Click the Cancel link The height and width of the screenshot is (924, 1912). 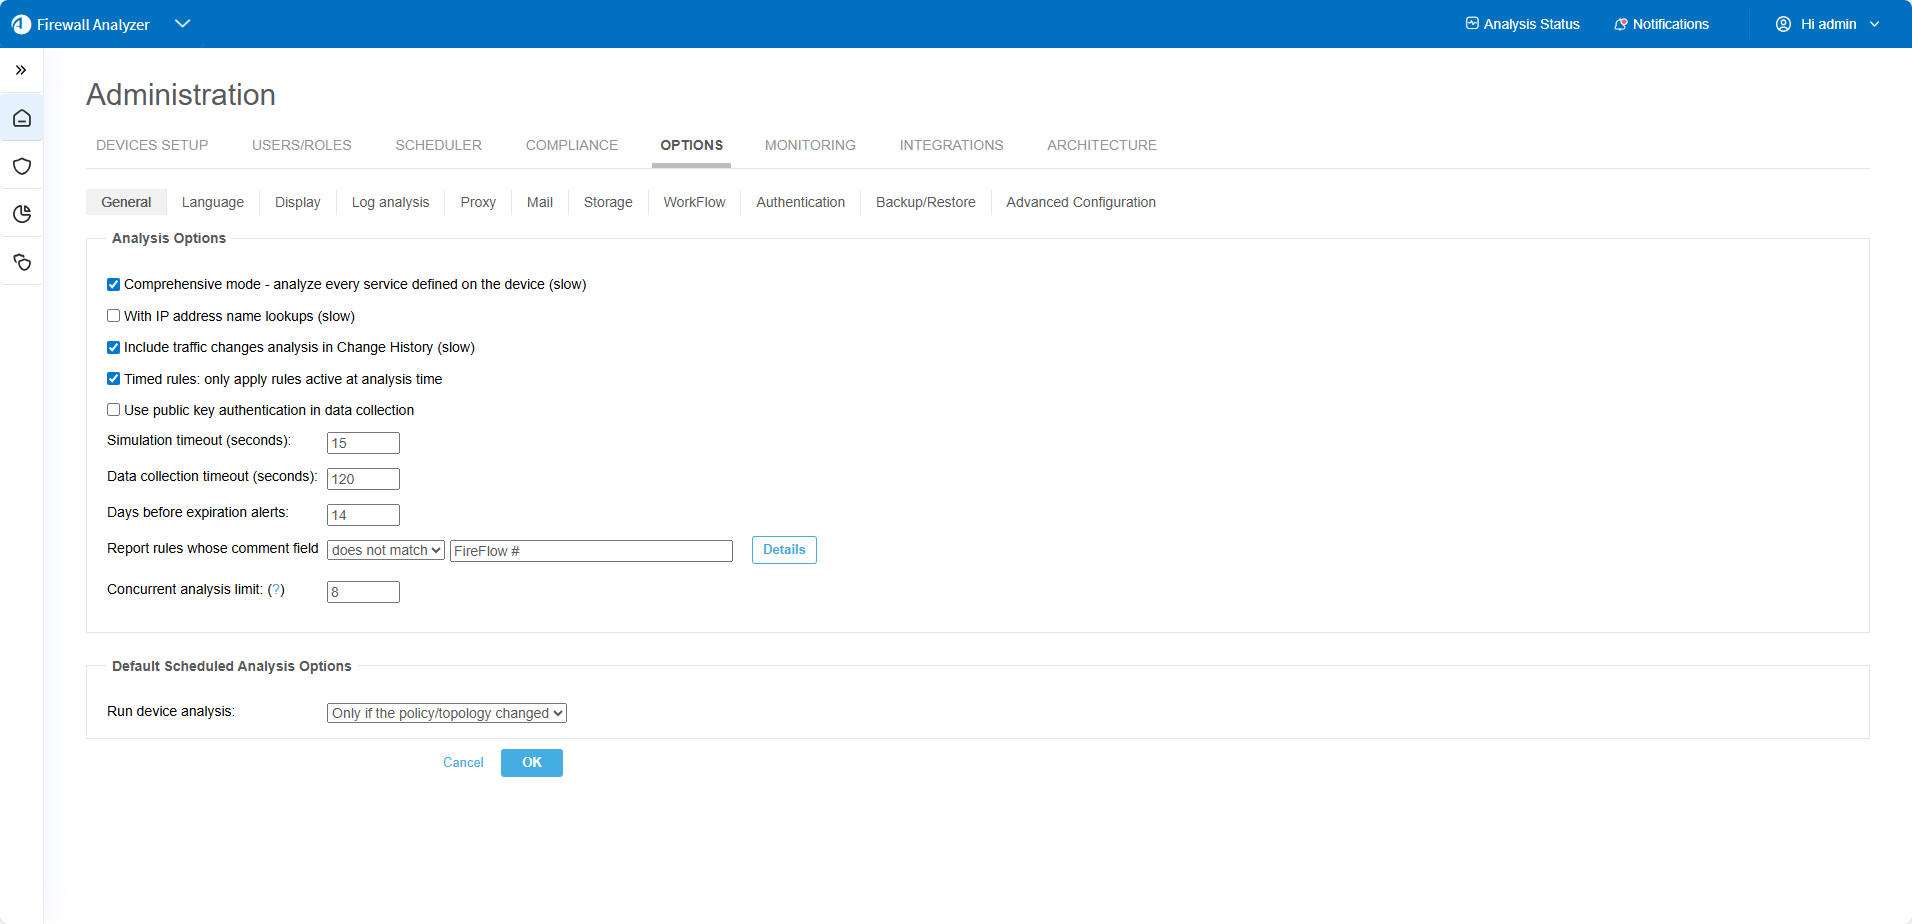[x=463, y=763]
